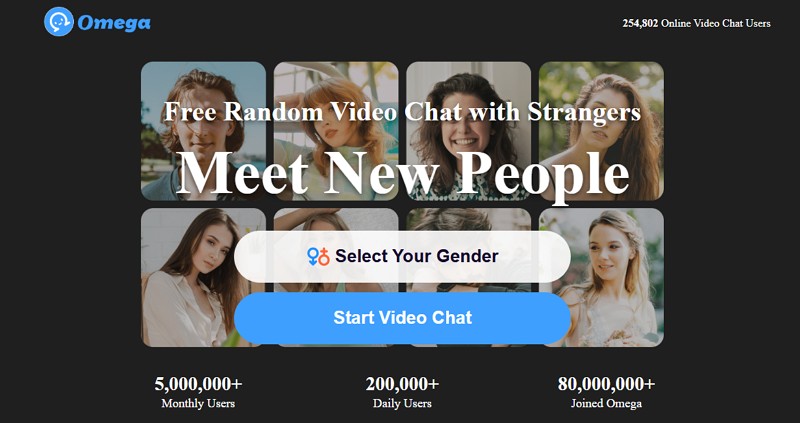Click the gender symbols icon
This screenshot has width=800, height=423.
click(318, 256)
